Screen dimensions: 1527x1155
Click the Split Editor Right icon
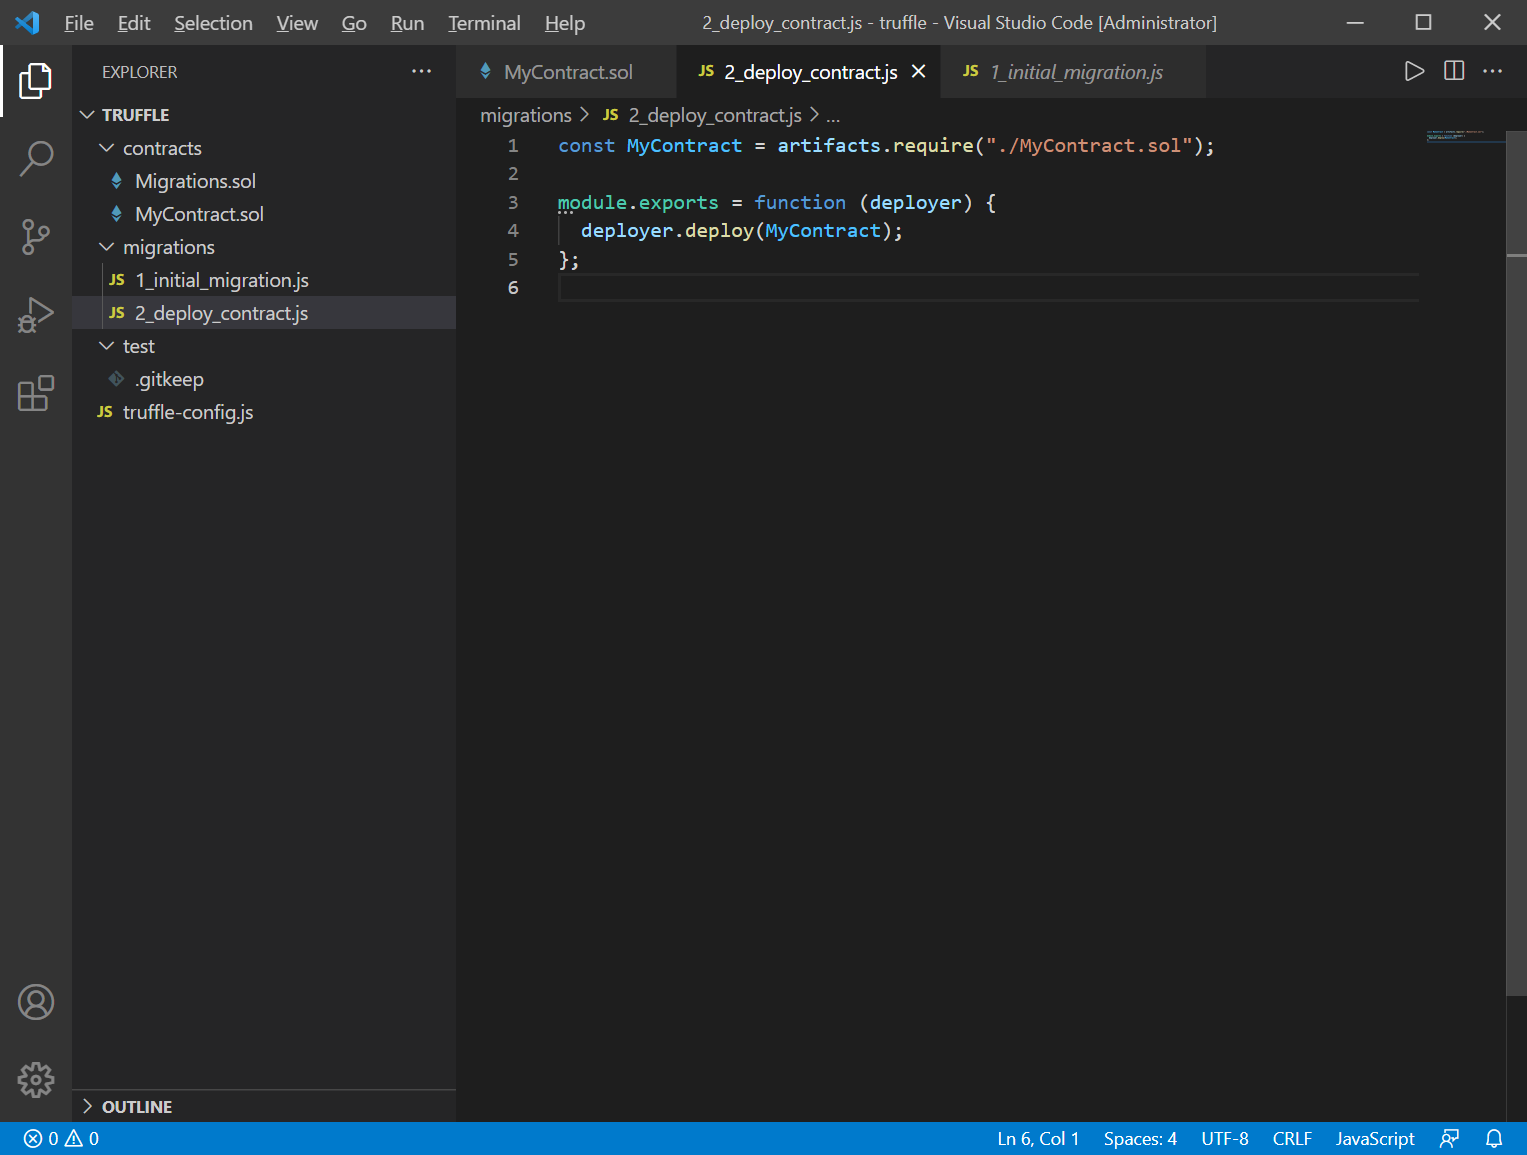(1454, 71)
